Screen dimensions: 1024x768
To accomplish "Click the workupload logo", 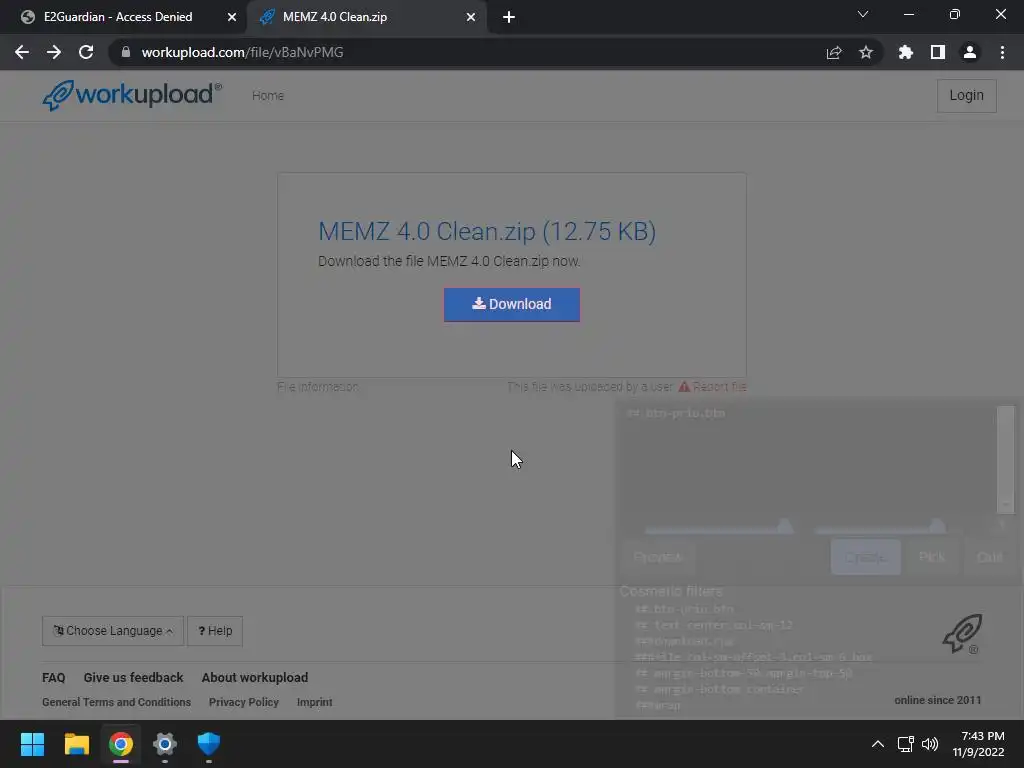I will 132,95.
